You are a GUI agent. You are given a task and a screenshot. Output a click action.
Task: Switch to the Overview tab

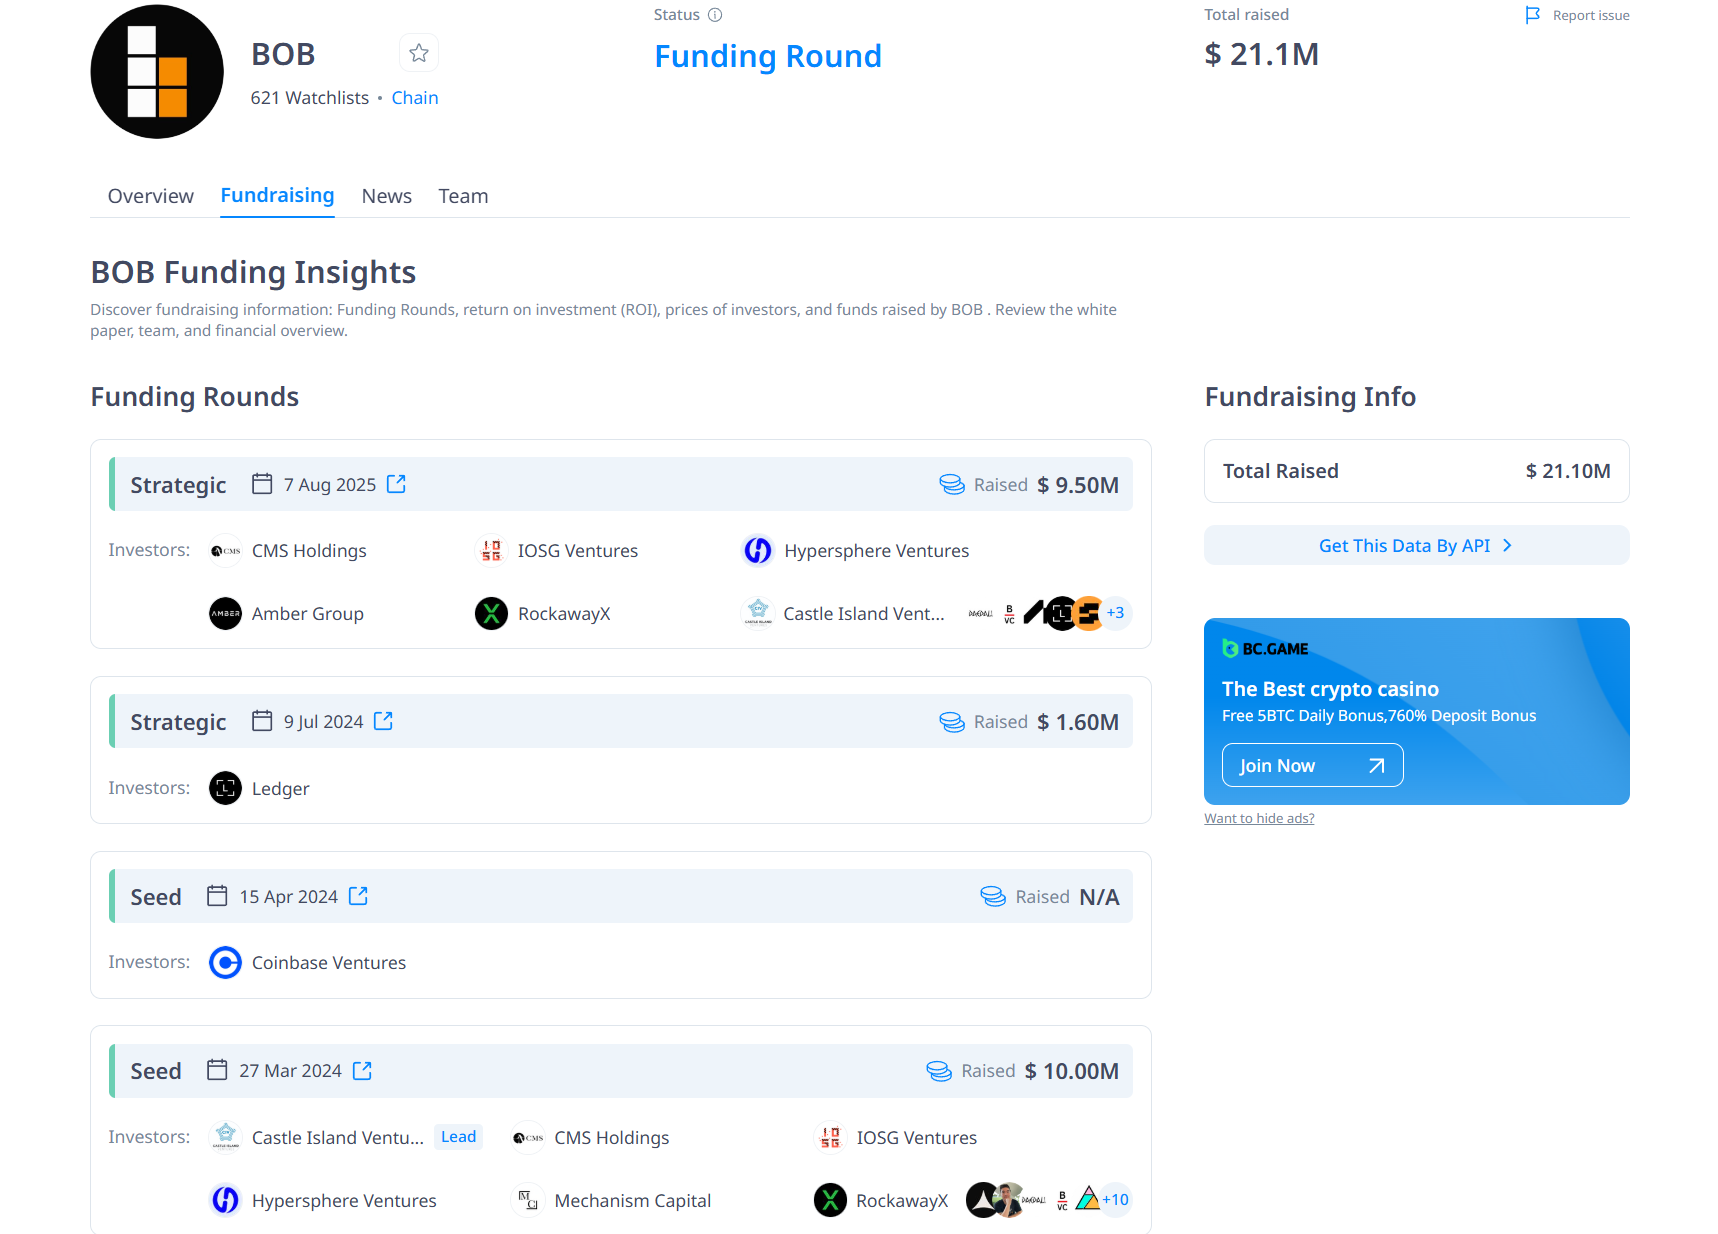[151, 196]
